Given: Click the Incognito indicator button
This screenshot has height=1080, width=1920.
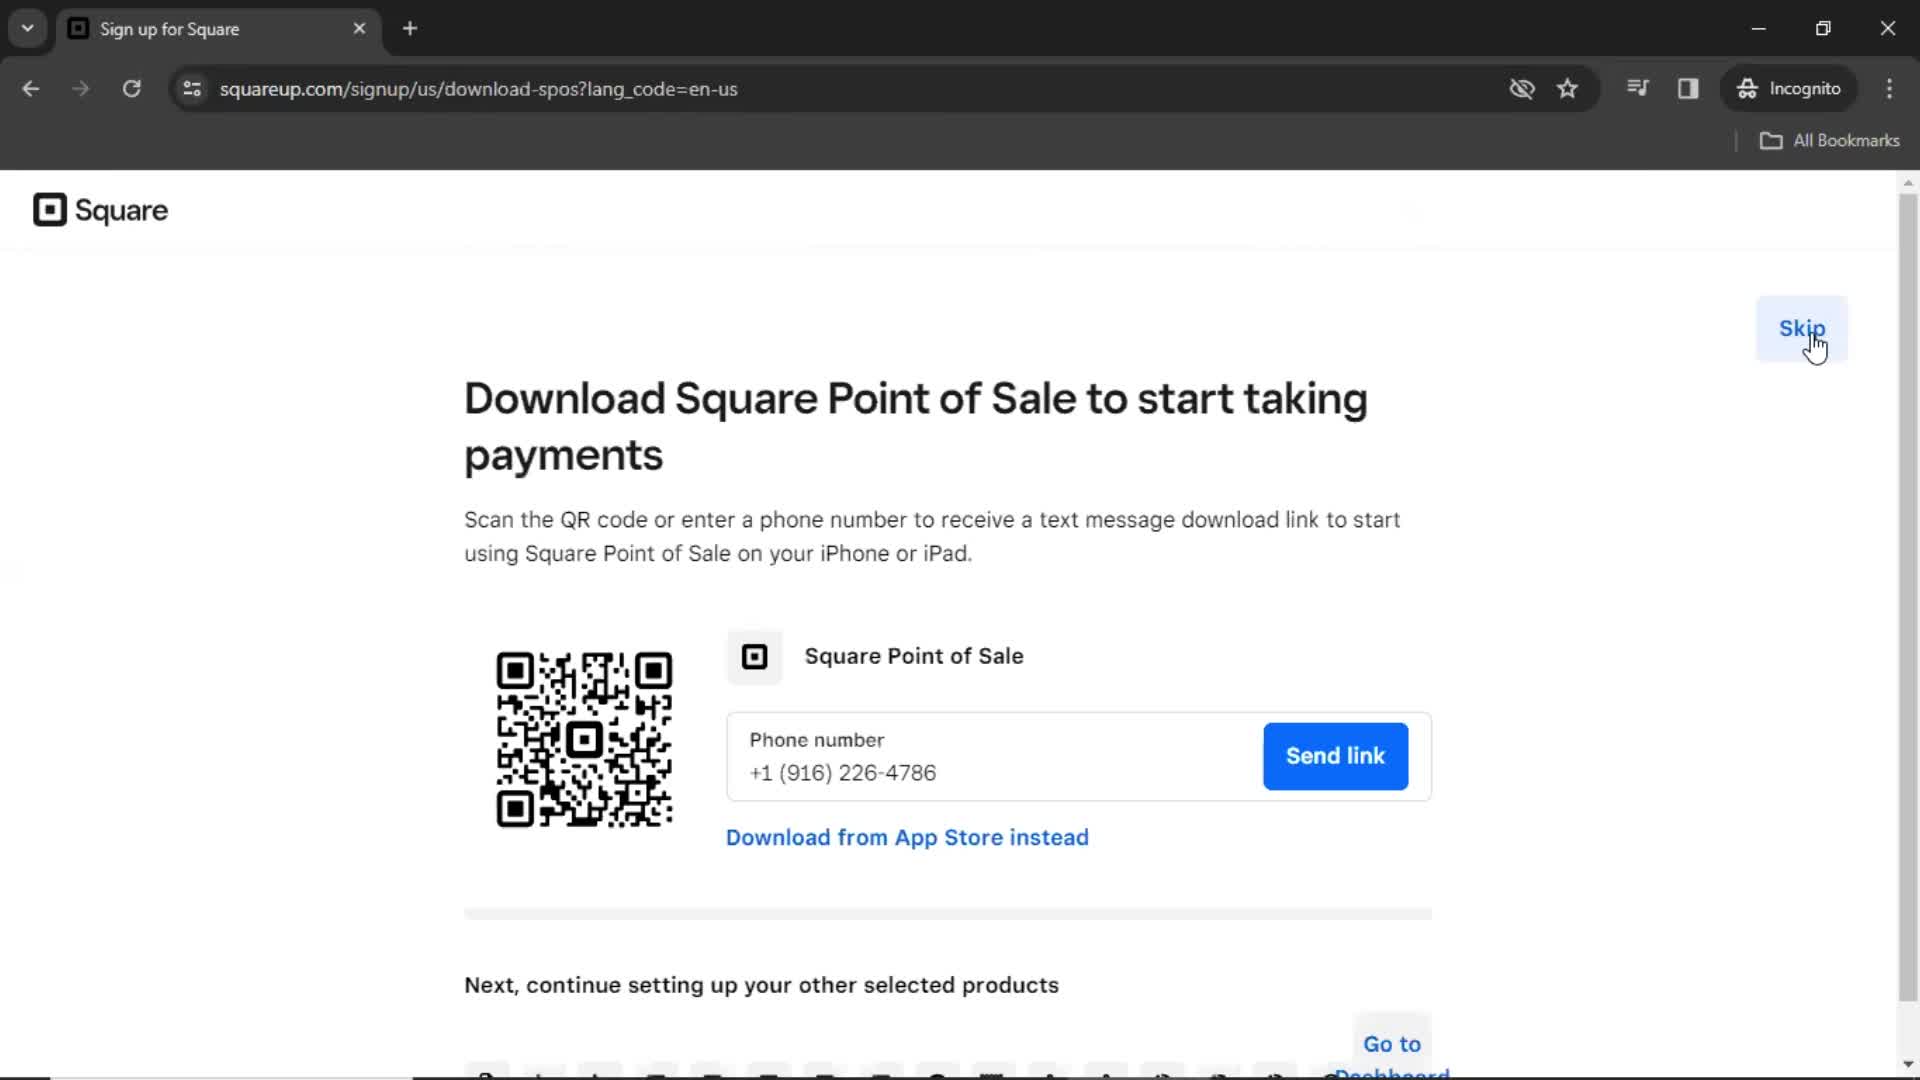Looking at the screenshot, I should pyautogui.click(x=1789, y=89).
